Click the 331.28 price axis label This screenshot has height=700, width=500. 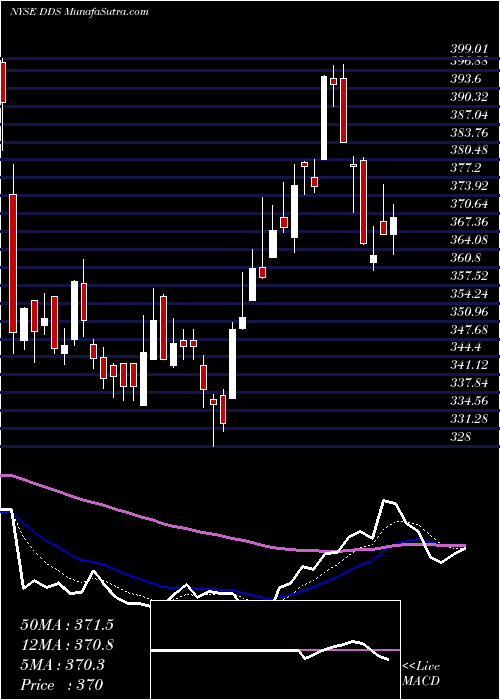[x=469, y=419]
